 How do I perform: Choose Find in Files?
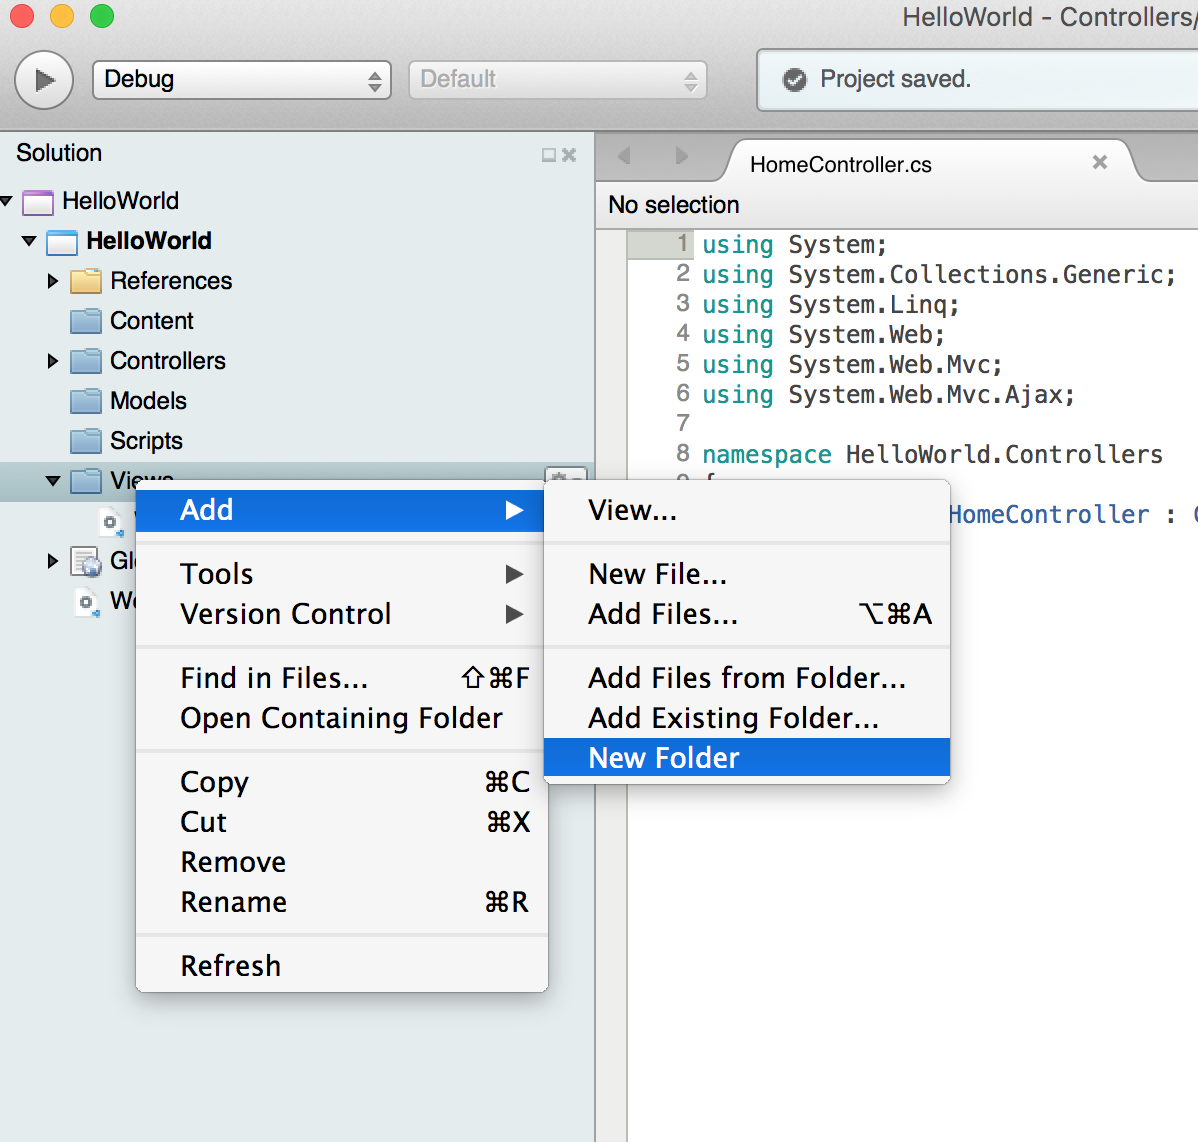tap(340, 678)
